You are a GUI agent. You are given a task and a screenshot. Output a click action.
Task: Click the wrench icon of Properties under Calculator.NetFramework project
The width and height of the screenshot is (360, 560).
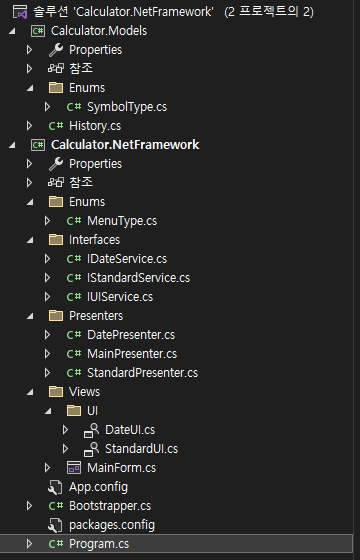tap(55, 164)
